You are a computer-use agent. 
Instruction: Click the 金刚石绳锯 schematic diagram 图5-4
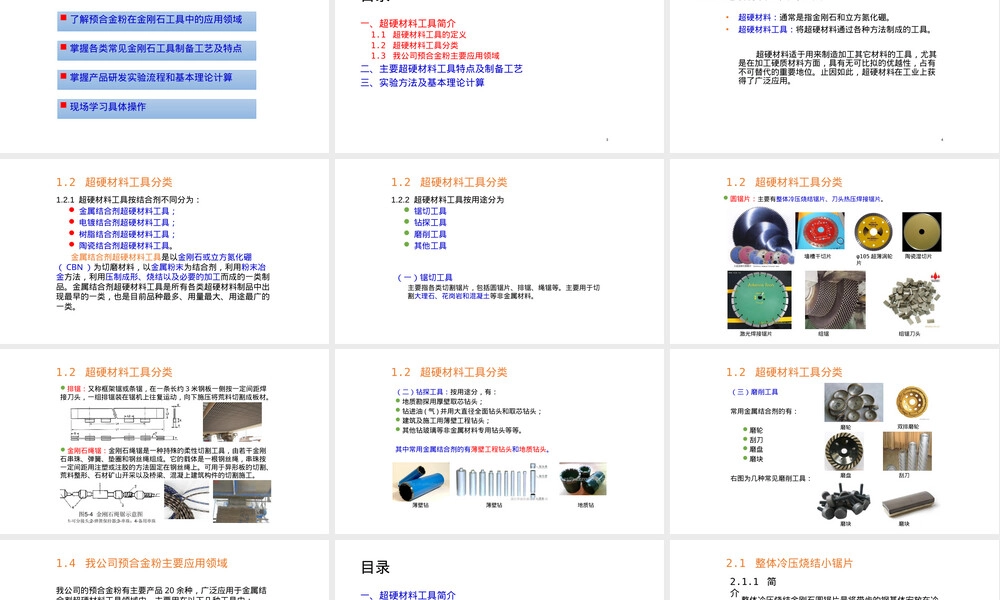[x=110, y=502]
